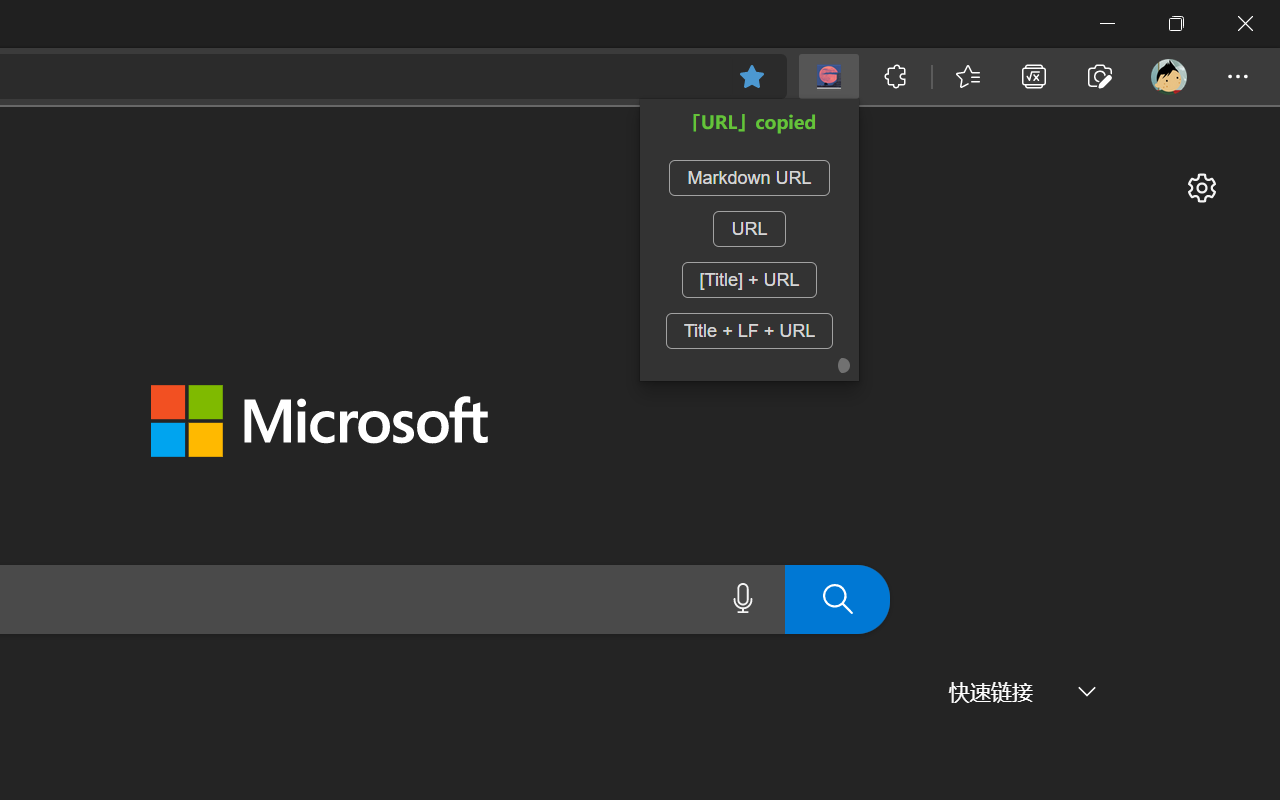Click the URL copy extension icon
This screenshot has width=1280, height=800.
828,76
